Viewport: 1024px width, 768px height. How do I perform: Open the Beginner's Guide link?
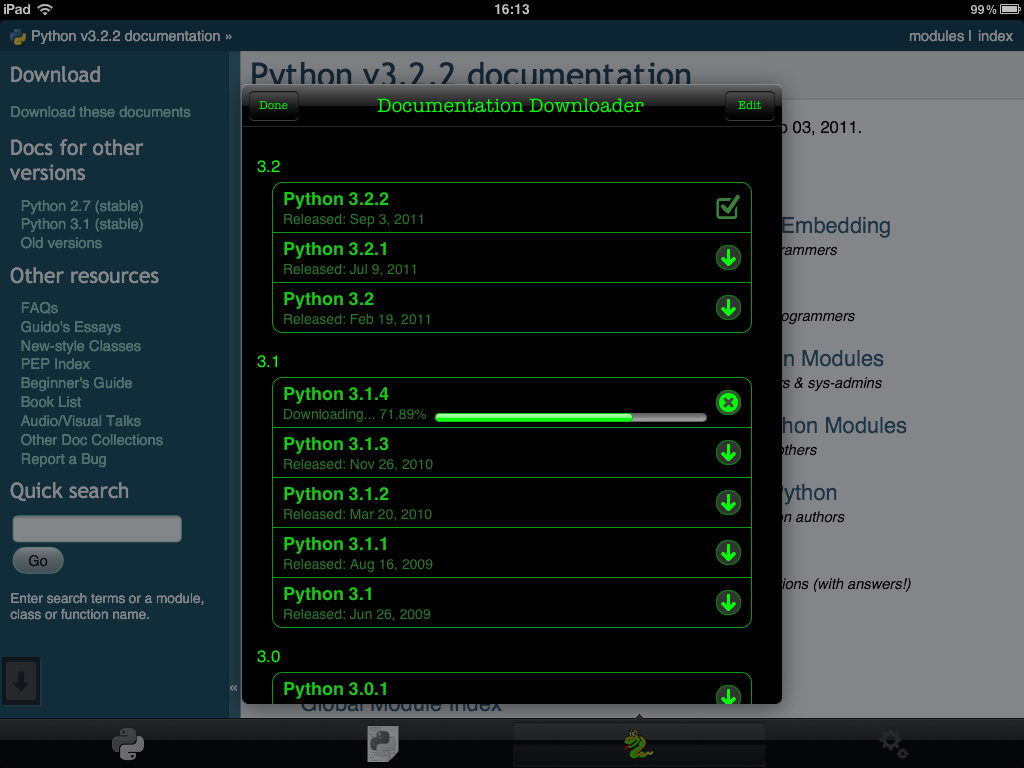(76, 383)
